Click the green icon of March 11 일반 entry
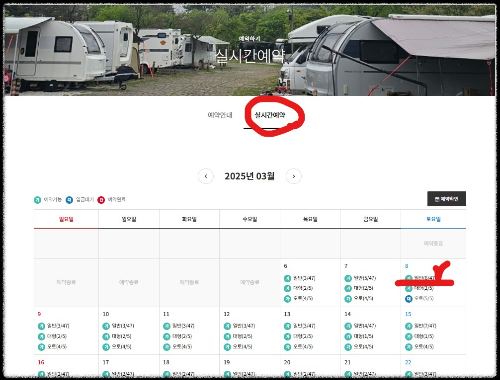 [167, 326]
